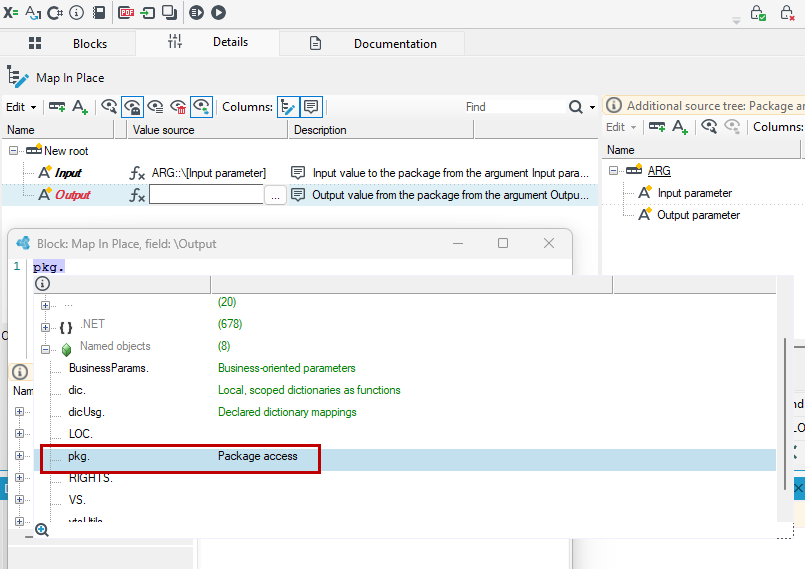Open the Documentation tab
Viewport: 805px width, 569px height.
[x=373, y=44]
